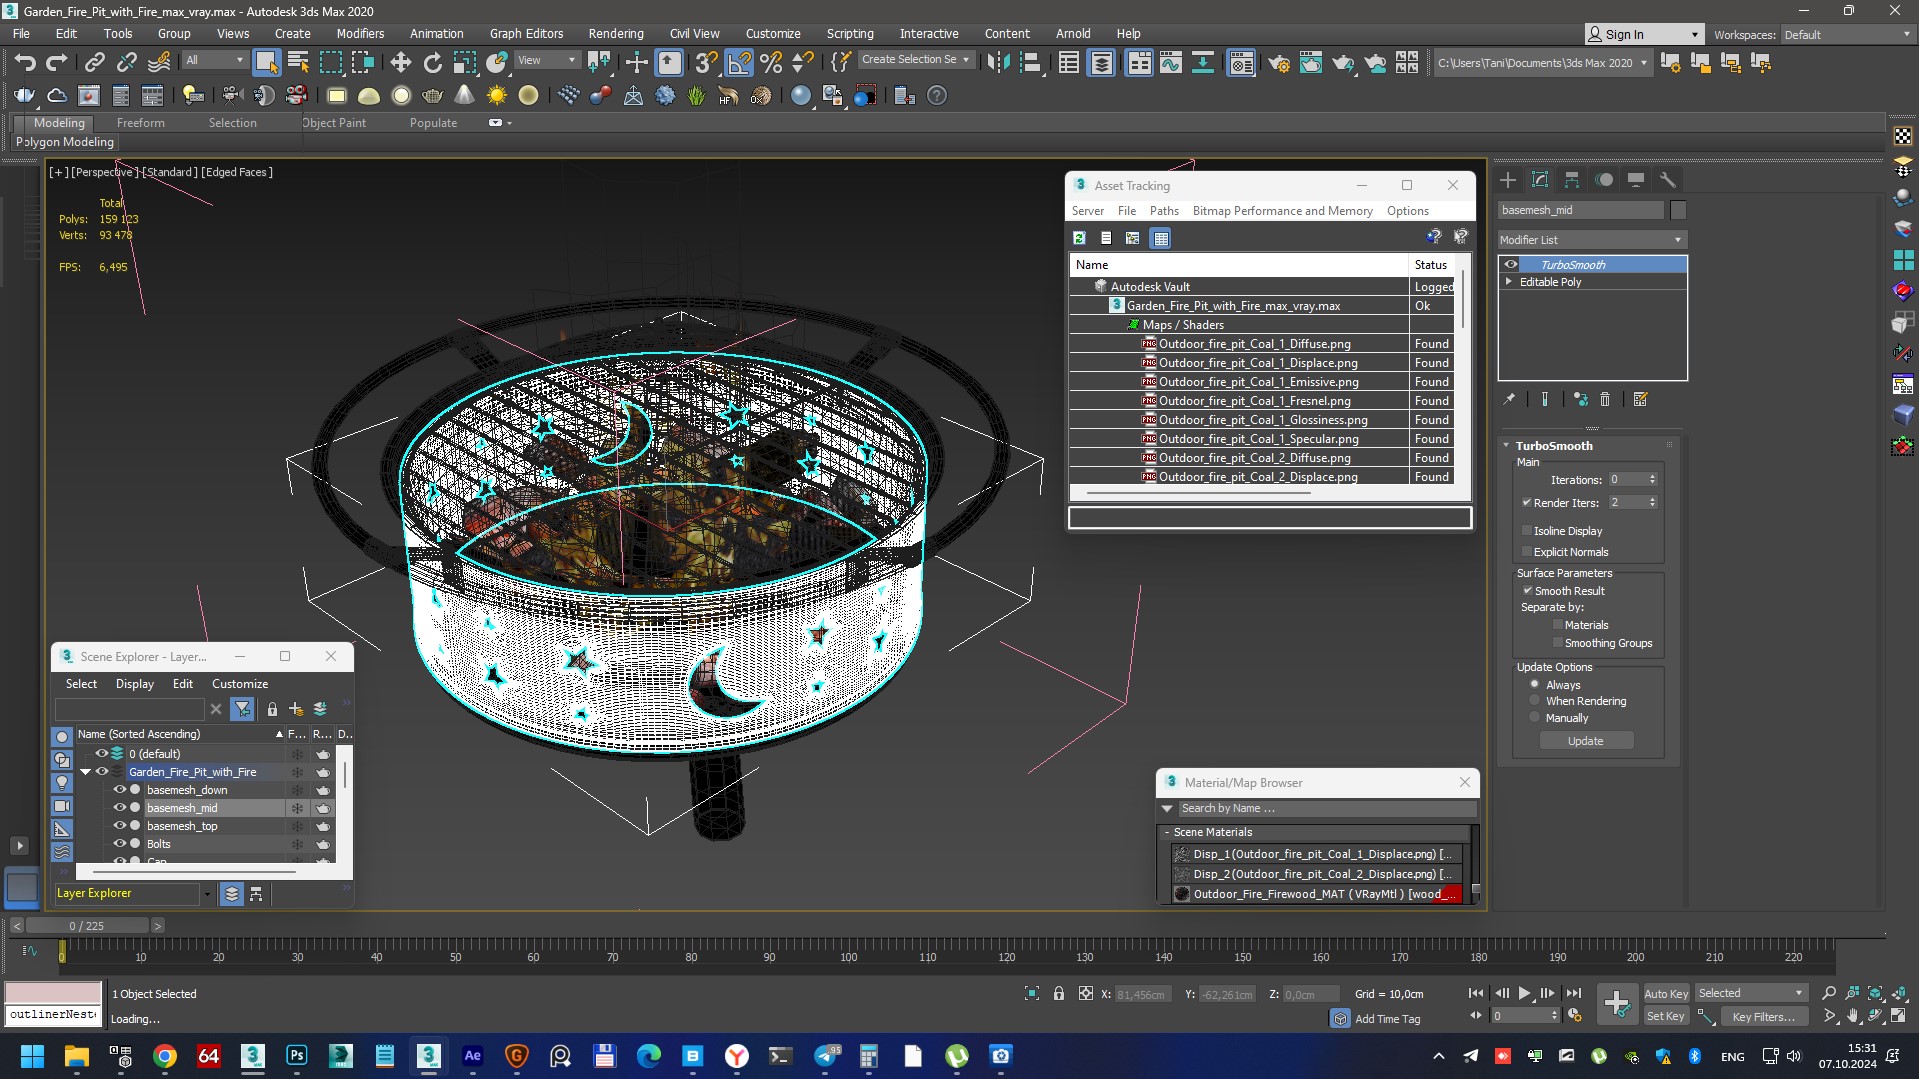
Task: Toggle TurboSmooth modifier eye icon
Action: (x=1511, y=265)
